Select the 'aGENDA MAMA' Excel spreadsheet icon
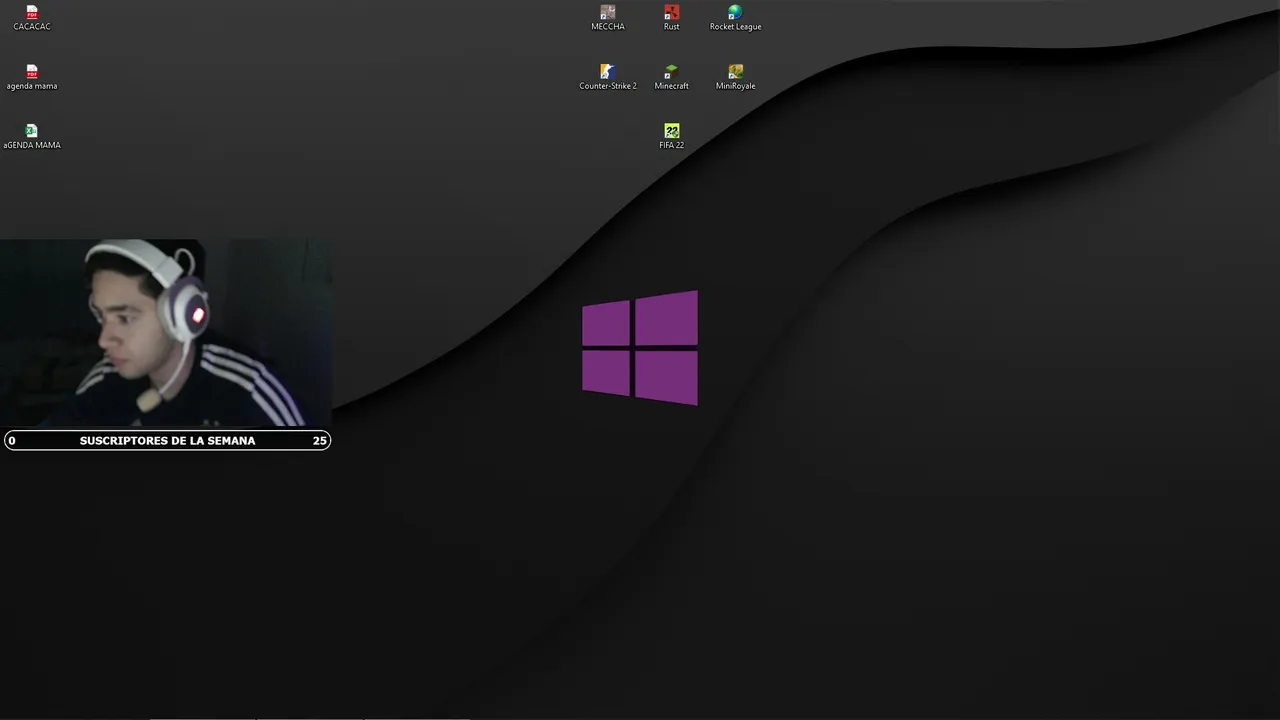The image size is (1280, 720). (32, 131)
